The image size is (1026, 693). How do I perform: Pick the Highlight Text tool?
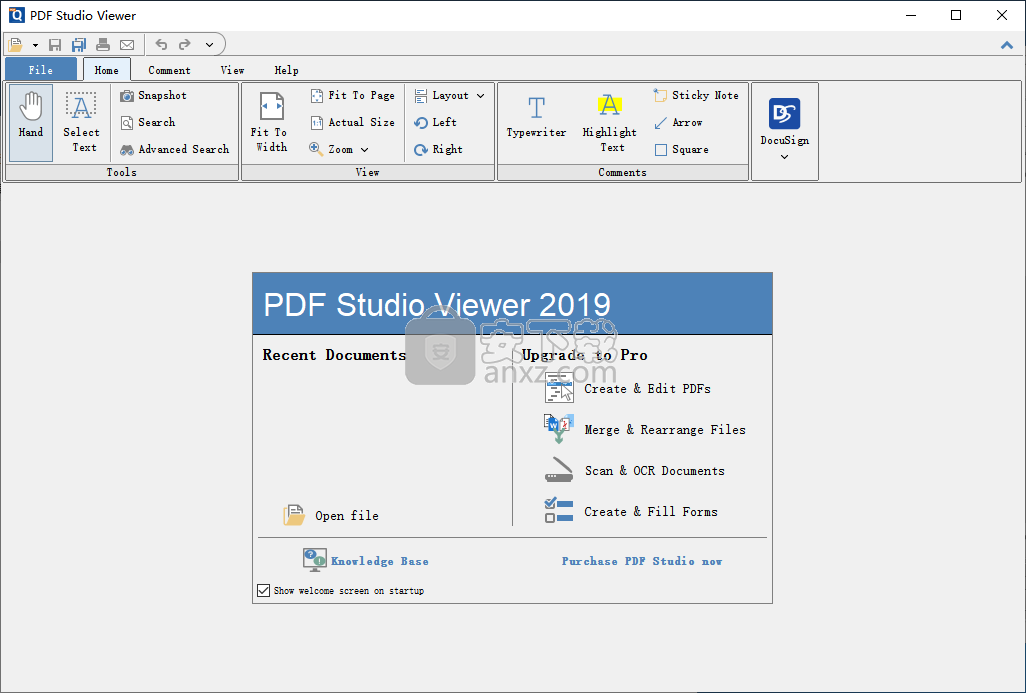click(609, 122)
